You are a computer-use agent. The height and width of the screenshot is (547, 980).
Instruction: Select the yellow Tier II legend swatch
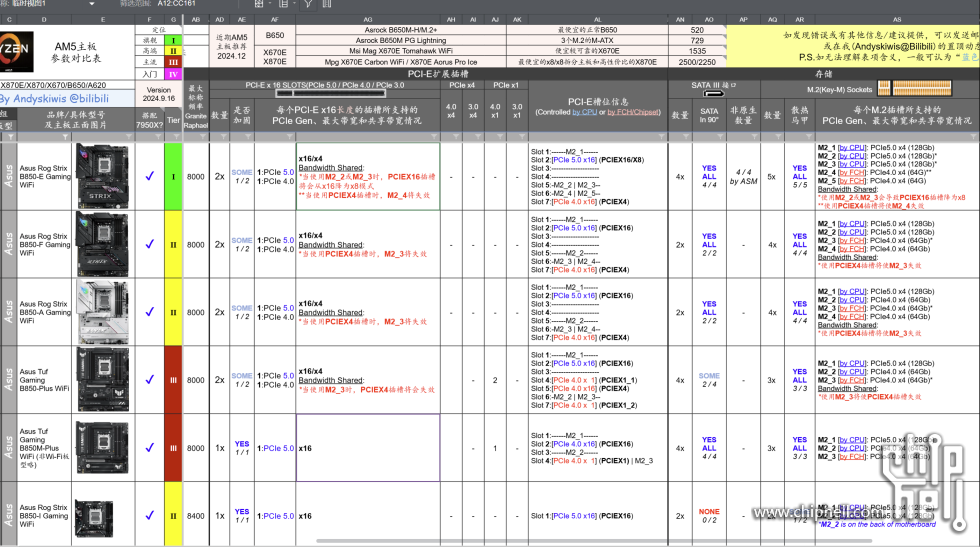(x=173, y=51)
